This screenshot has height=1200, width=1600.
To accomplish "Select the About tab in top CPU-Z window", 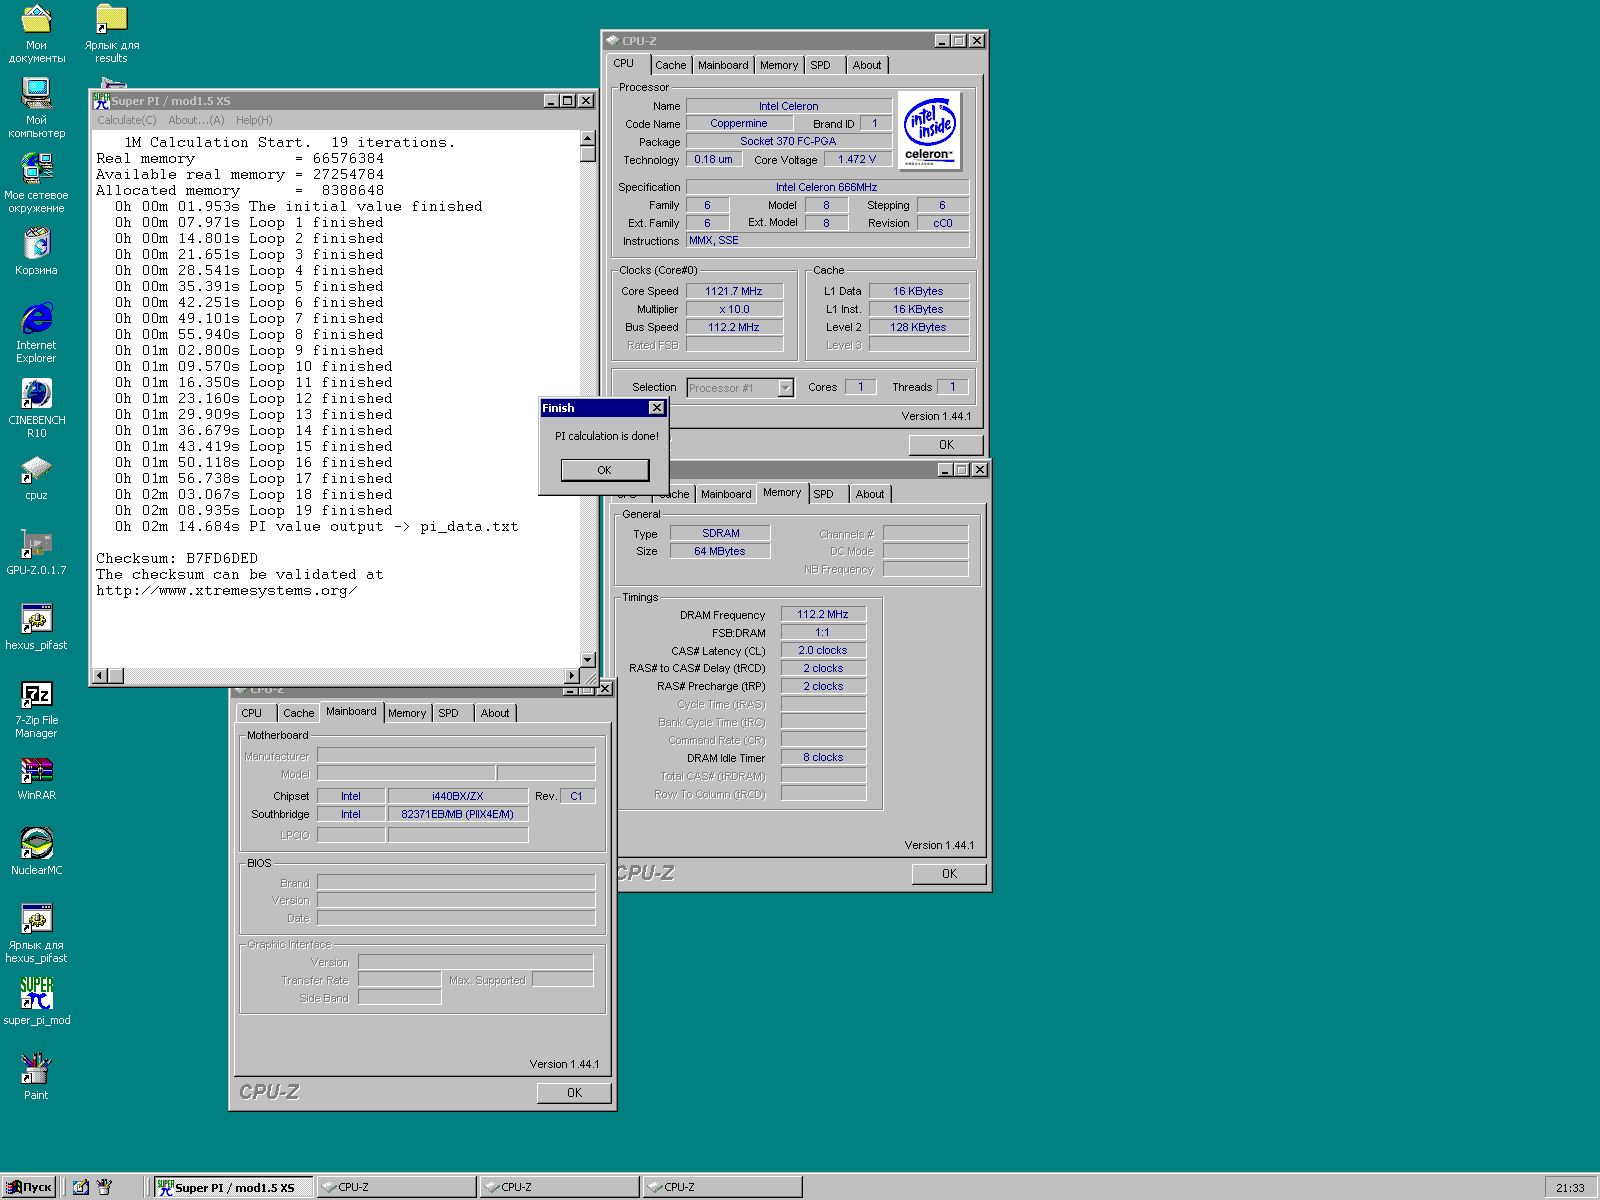I will [x=867, y=65].
